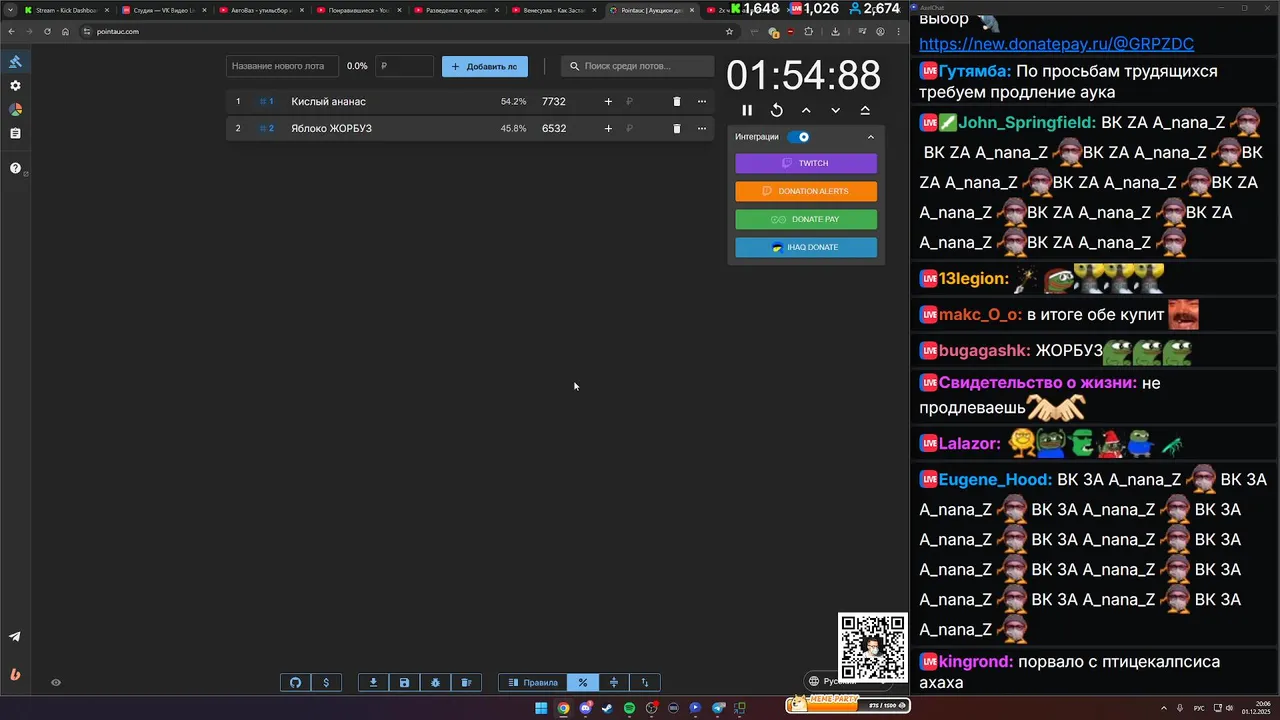This screenshot has height=720, width=1280.
Task: Click the clear-all trash icon in bottom toolbar
Action: 466,683
